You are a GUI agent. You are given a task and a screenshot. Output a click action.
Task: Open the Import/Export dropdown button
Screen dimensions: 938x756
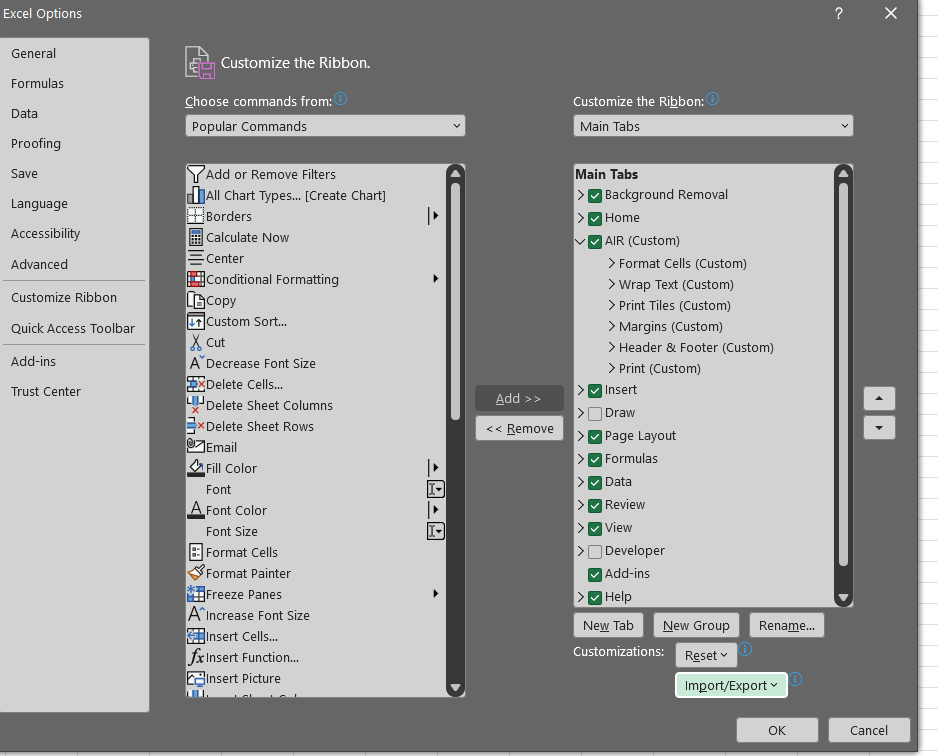(x=731, y=685)
